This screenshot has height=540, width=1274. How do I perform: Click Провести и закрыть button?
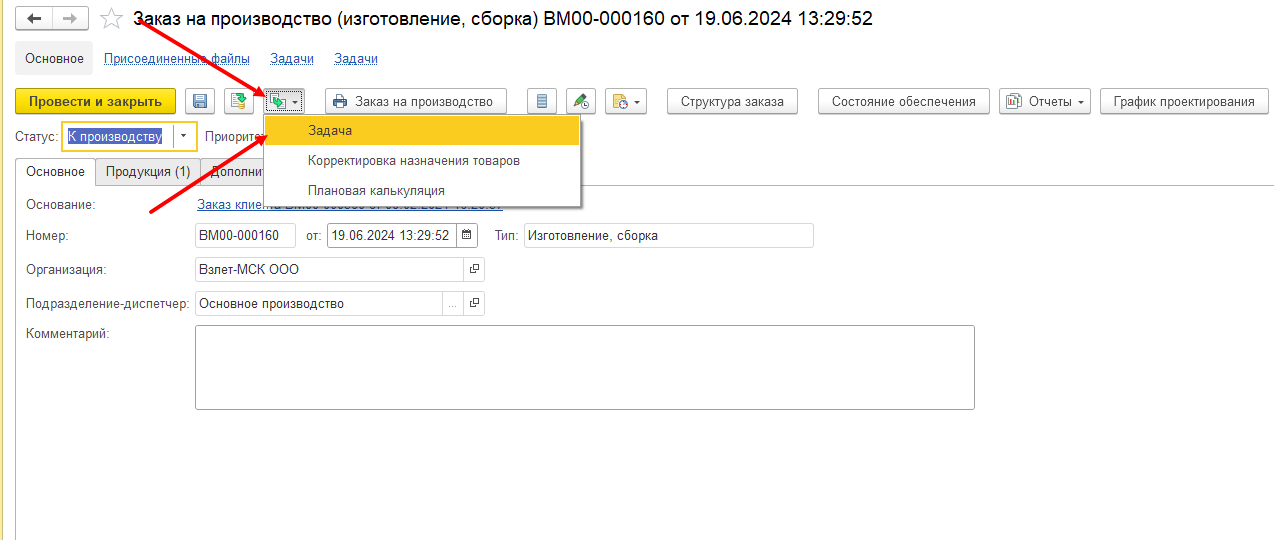coord(95,101)
